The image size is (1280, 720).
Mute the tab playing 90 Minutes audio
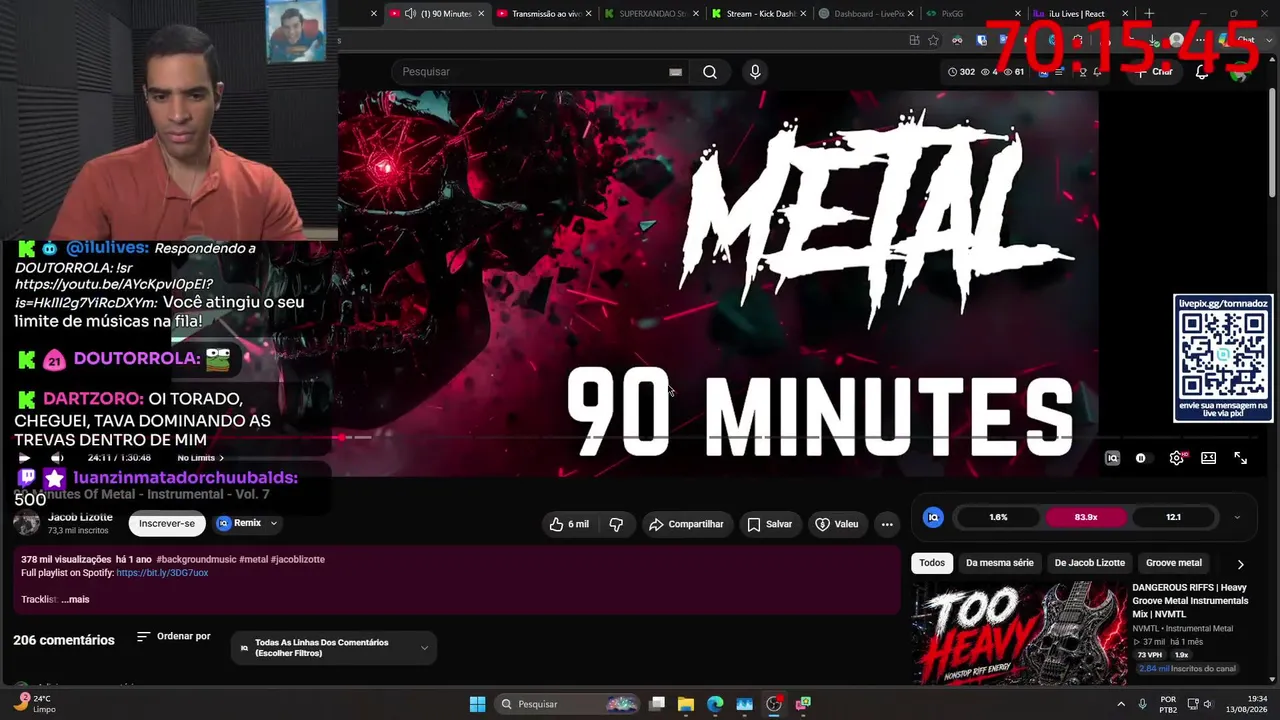click(410, 14)
